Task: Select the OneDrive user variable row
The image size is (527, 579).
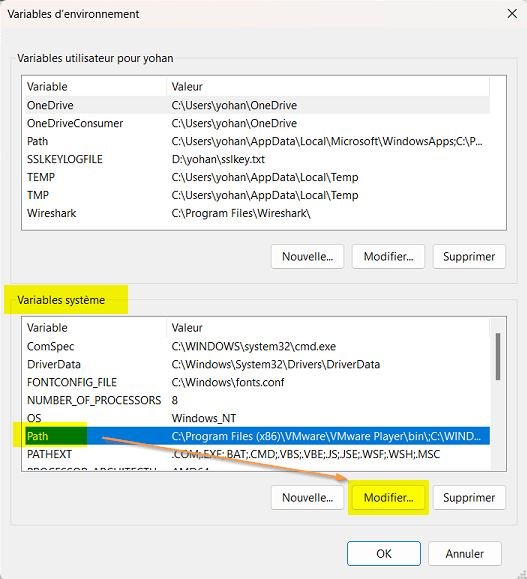Action: click(258, 105)
